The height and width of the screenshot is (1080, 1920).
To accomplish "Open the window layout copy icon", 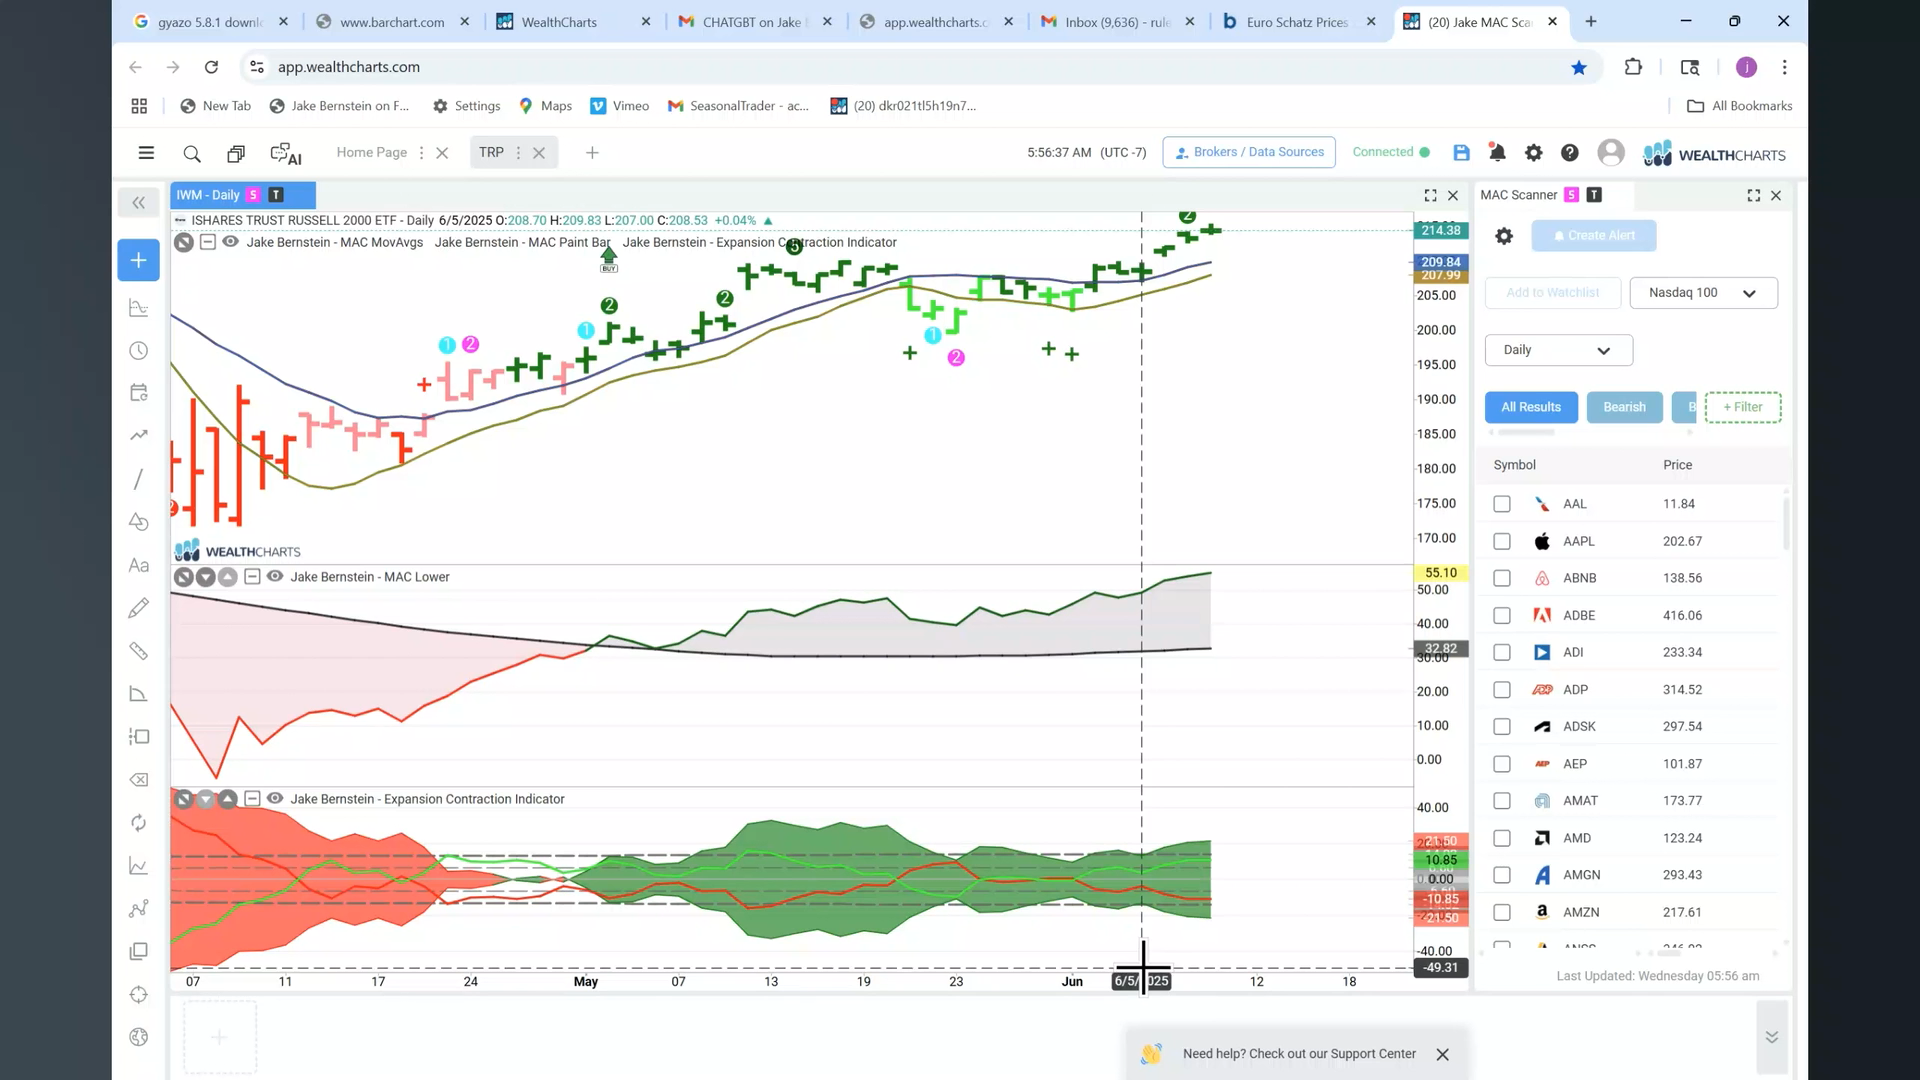I will pyautogui.click(x=236, y=153).
